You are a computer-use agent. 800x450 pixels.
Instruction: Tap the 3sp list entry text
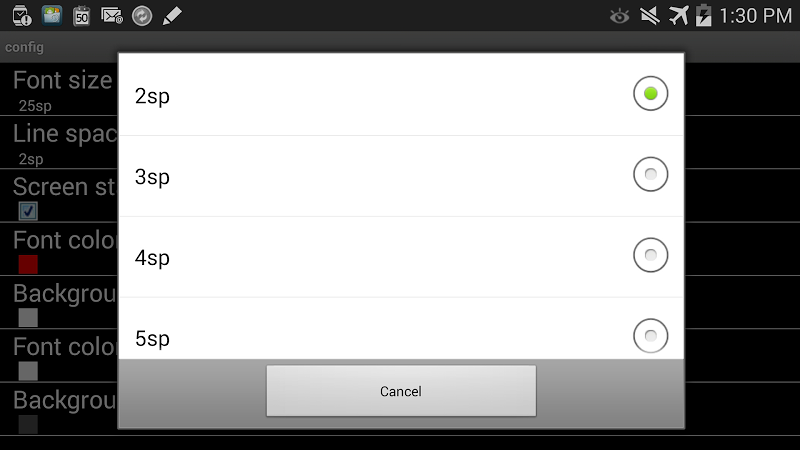click(152, 177)
